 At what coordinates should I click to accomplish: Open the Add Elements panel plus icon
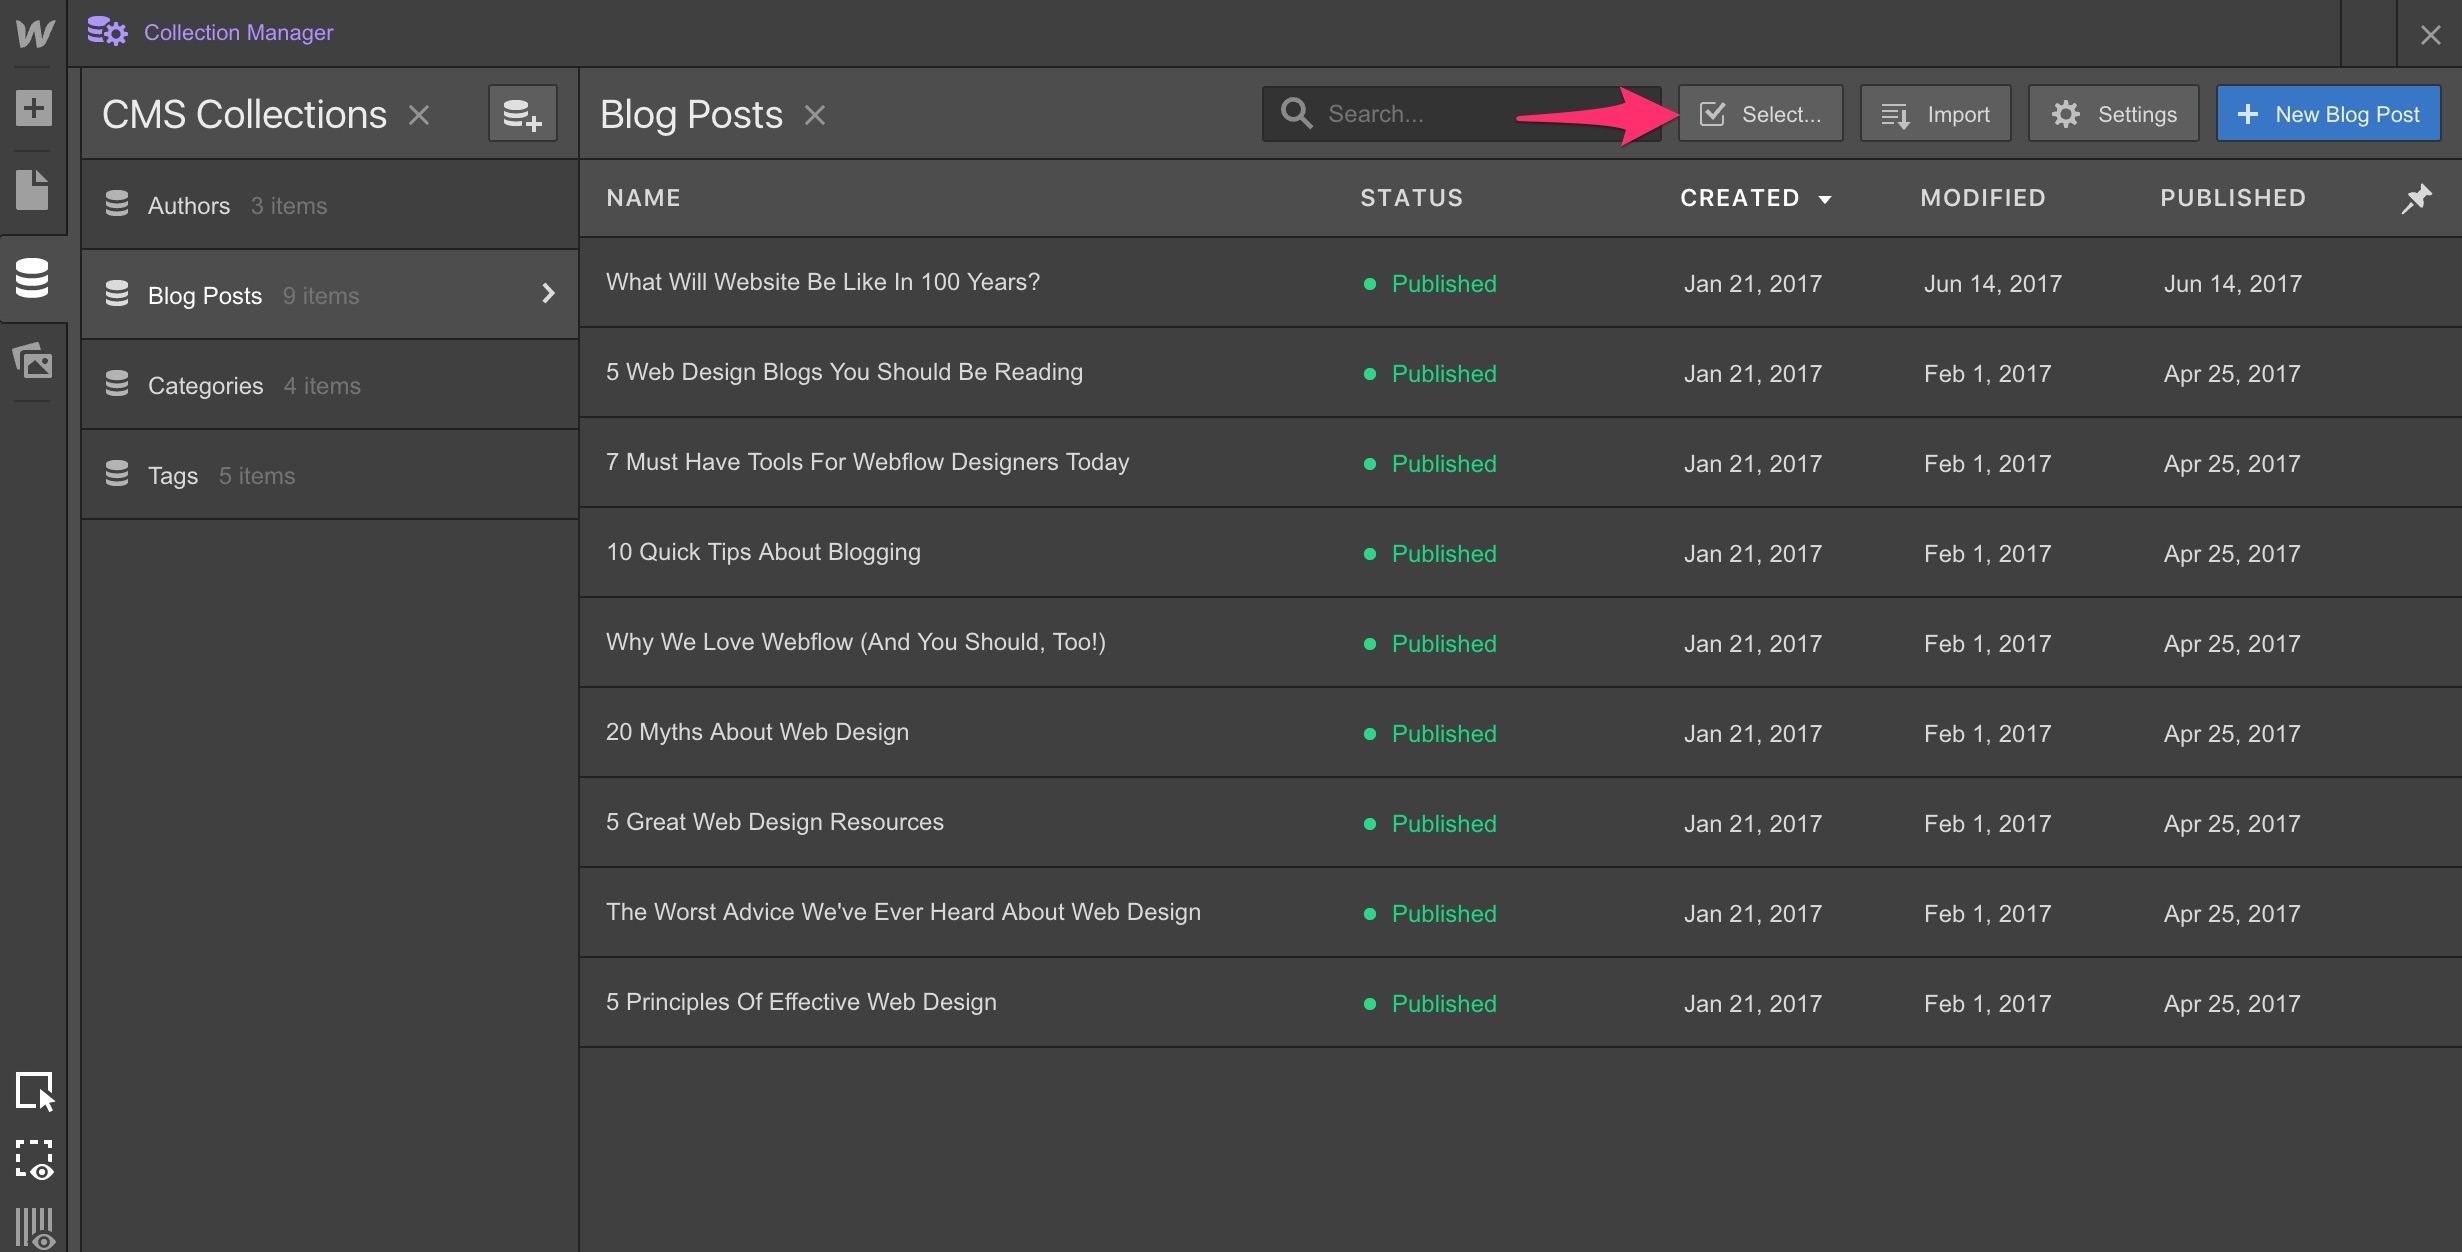33,108
